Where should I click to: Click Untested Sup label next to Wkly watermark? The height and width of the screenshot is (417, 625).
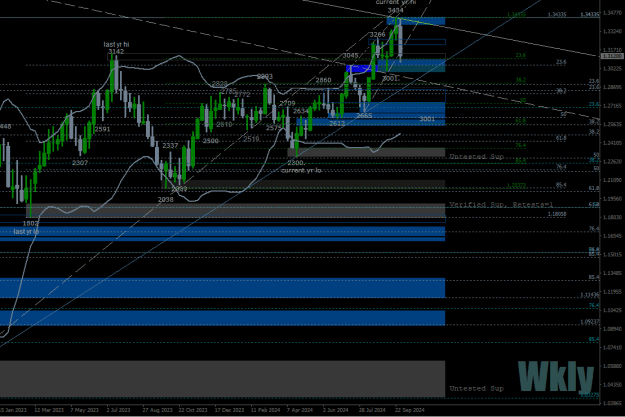coord(476,388)
